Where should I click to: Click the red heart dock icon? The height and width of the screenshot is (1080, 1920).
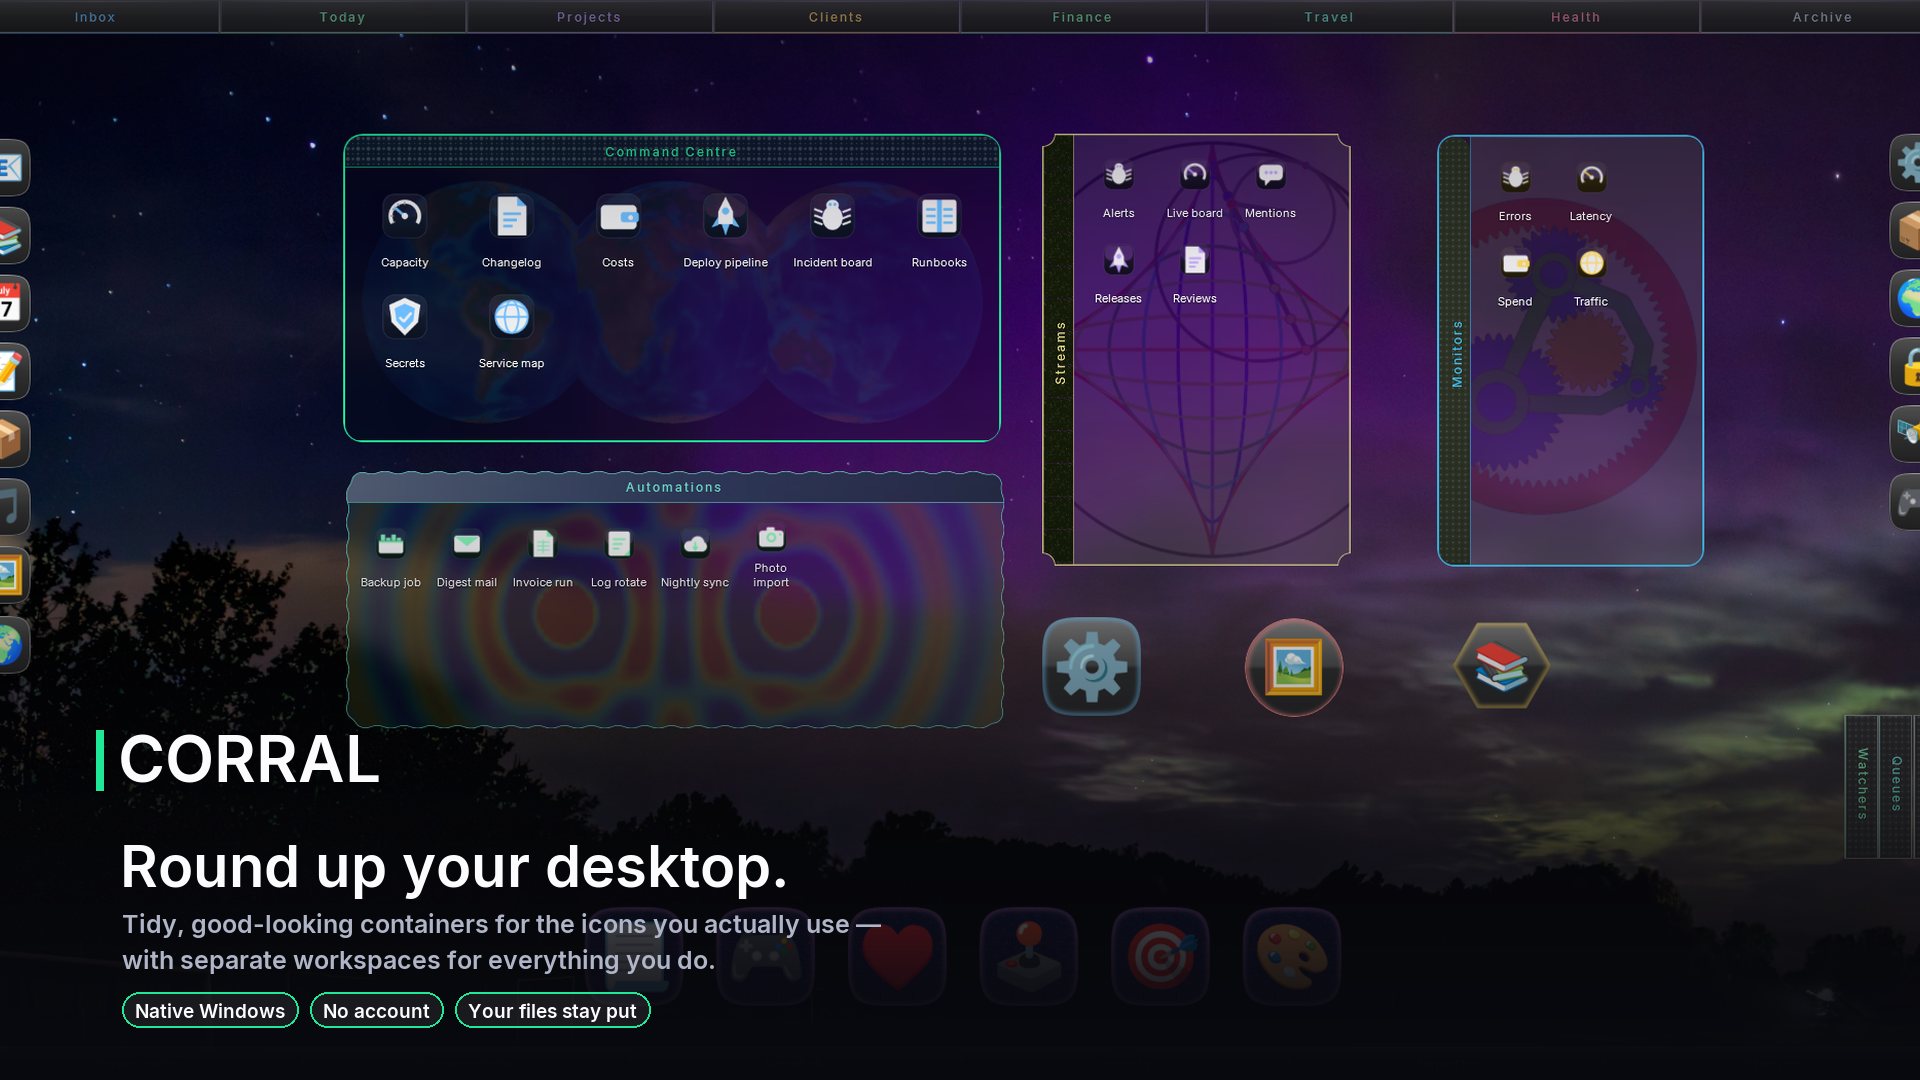[897, 956]
